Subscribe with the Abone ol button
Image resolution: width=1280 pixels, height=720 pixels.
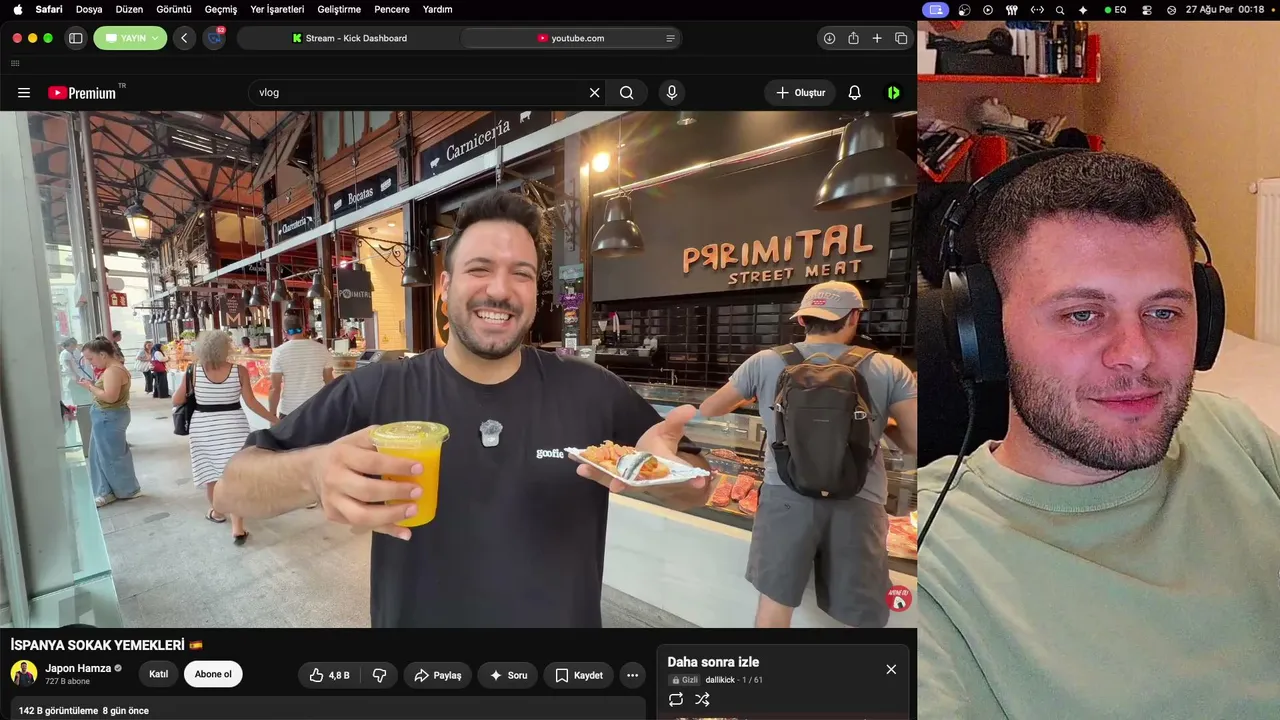213,674
